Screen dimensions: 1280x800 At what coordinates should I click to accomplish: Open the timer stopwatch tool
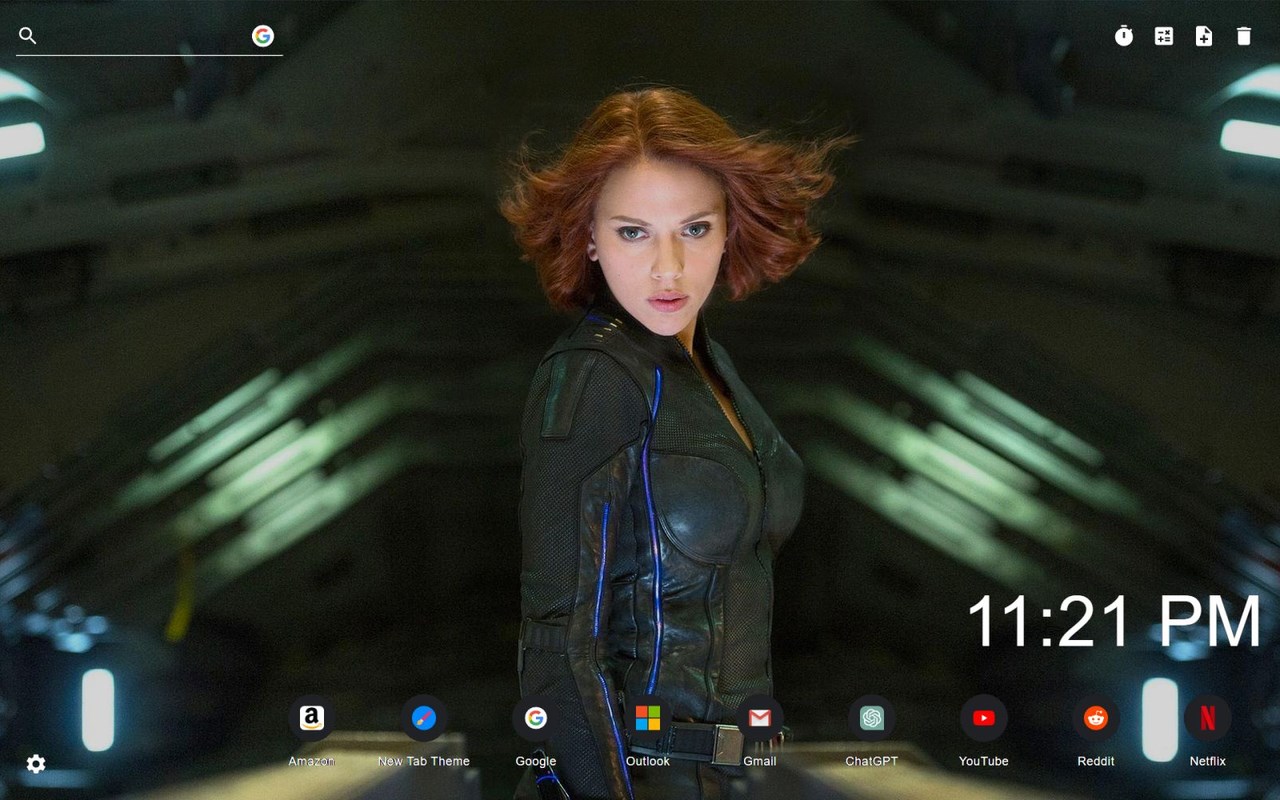(x=1124, y=36)
